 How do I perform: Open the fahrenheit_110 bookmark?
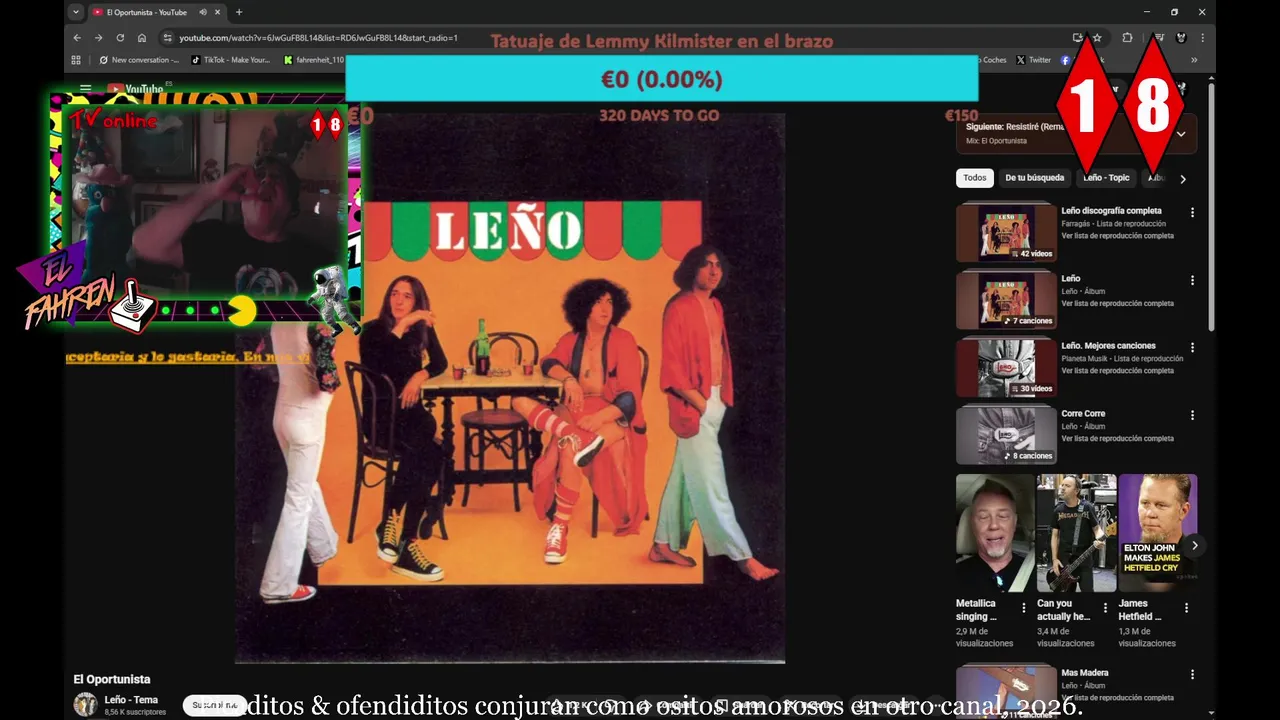pos(314,60)
